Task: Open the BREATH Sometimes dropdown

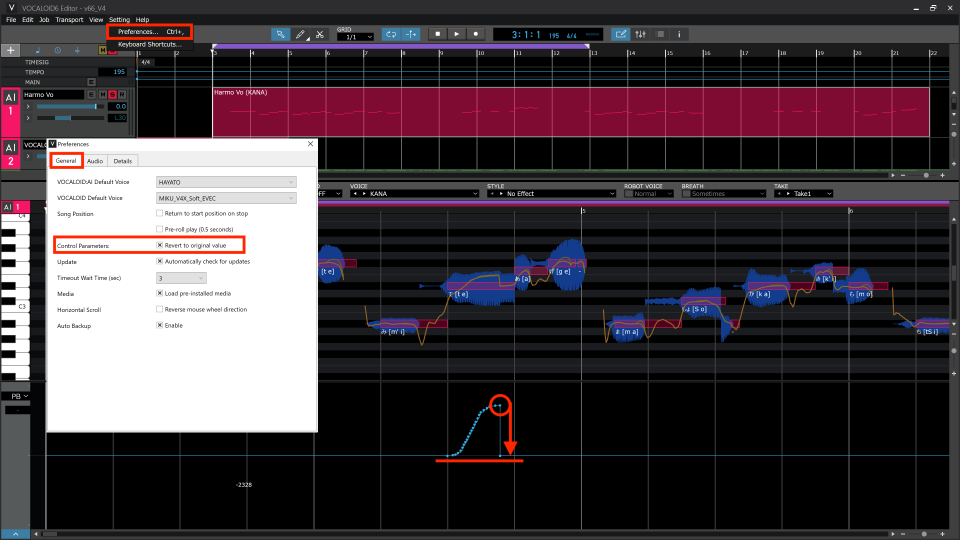Action: (x=724, y=193)
